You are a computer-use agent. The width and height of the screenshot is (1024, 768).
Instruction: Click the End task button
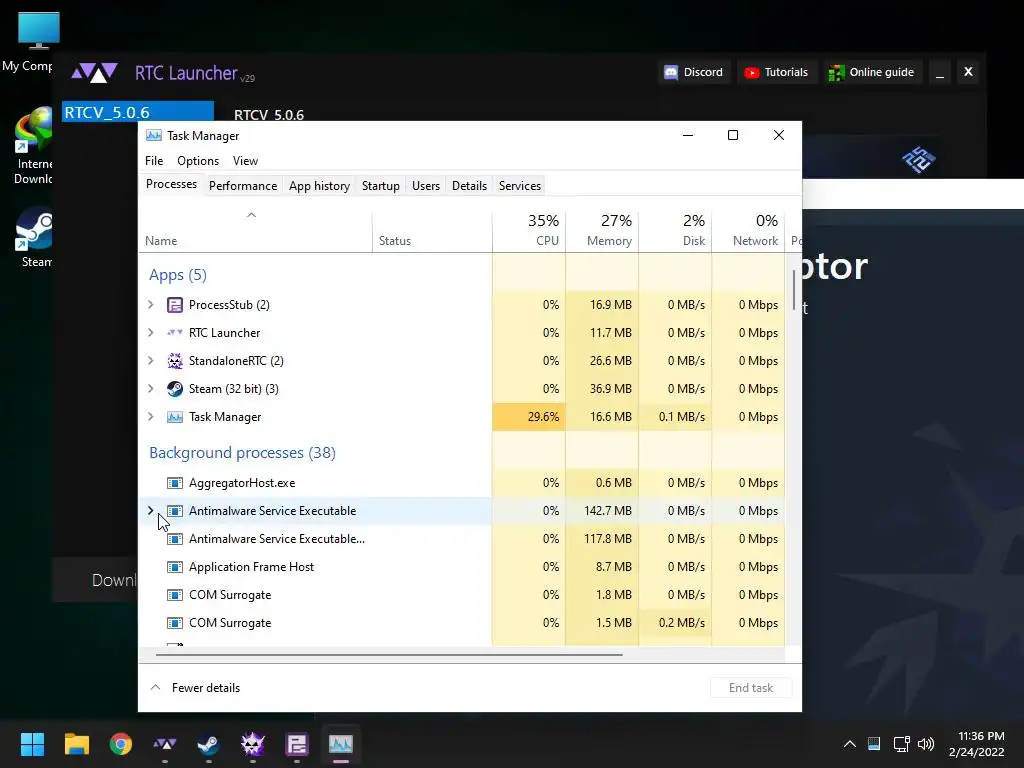[x=751, y=688]
